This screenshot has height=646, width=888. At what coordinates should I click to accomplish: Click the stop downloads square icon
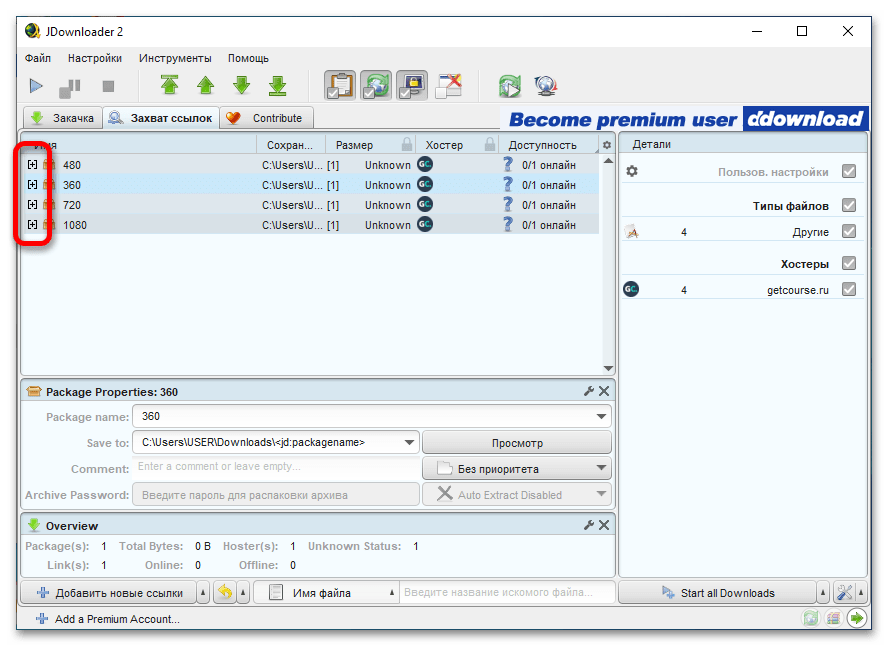(x=108, y=86)
